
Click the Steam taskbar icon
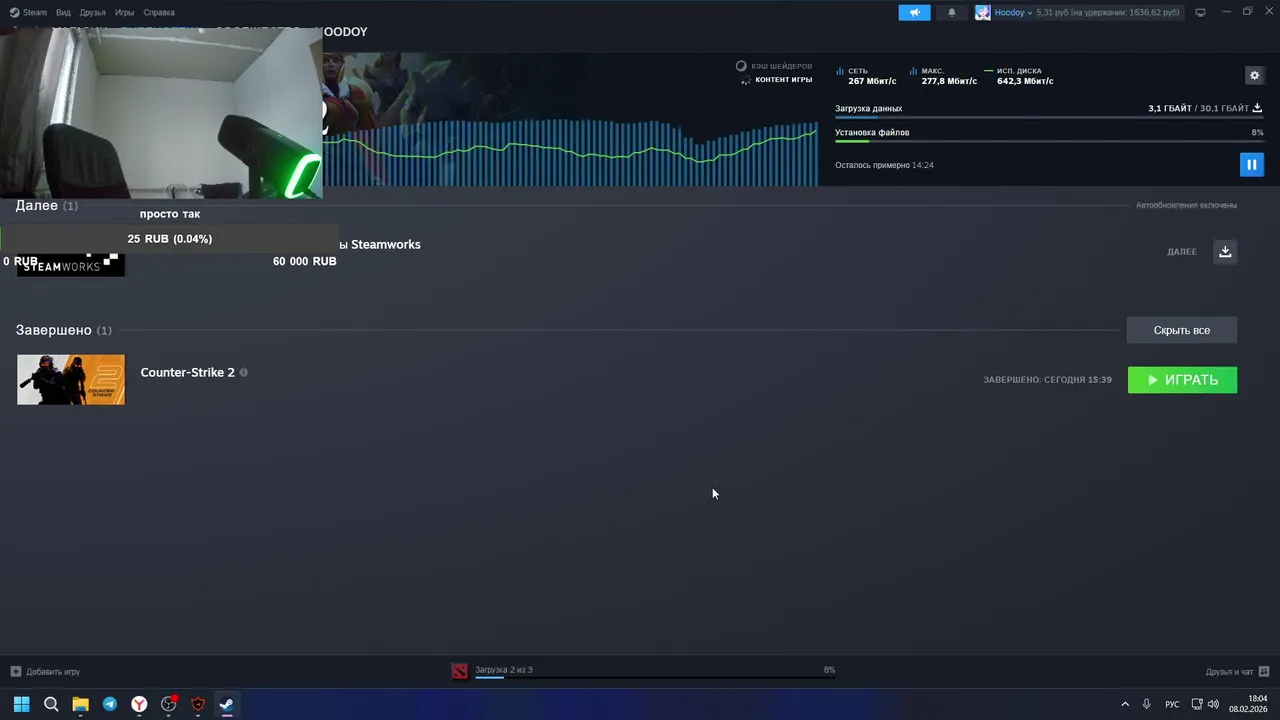click(227, 704)
